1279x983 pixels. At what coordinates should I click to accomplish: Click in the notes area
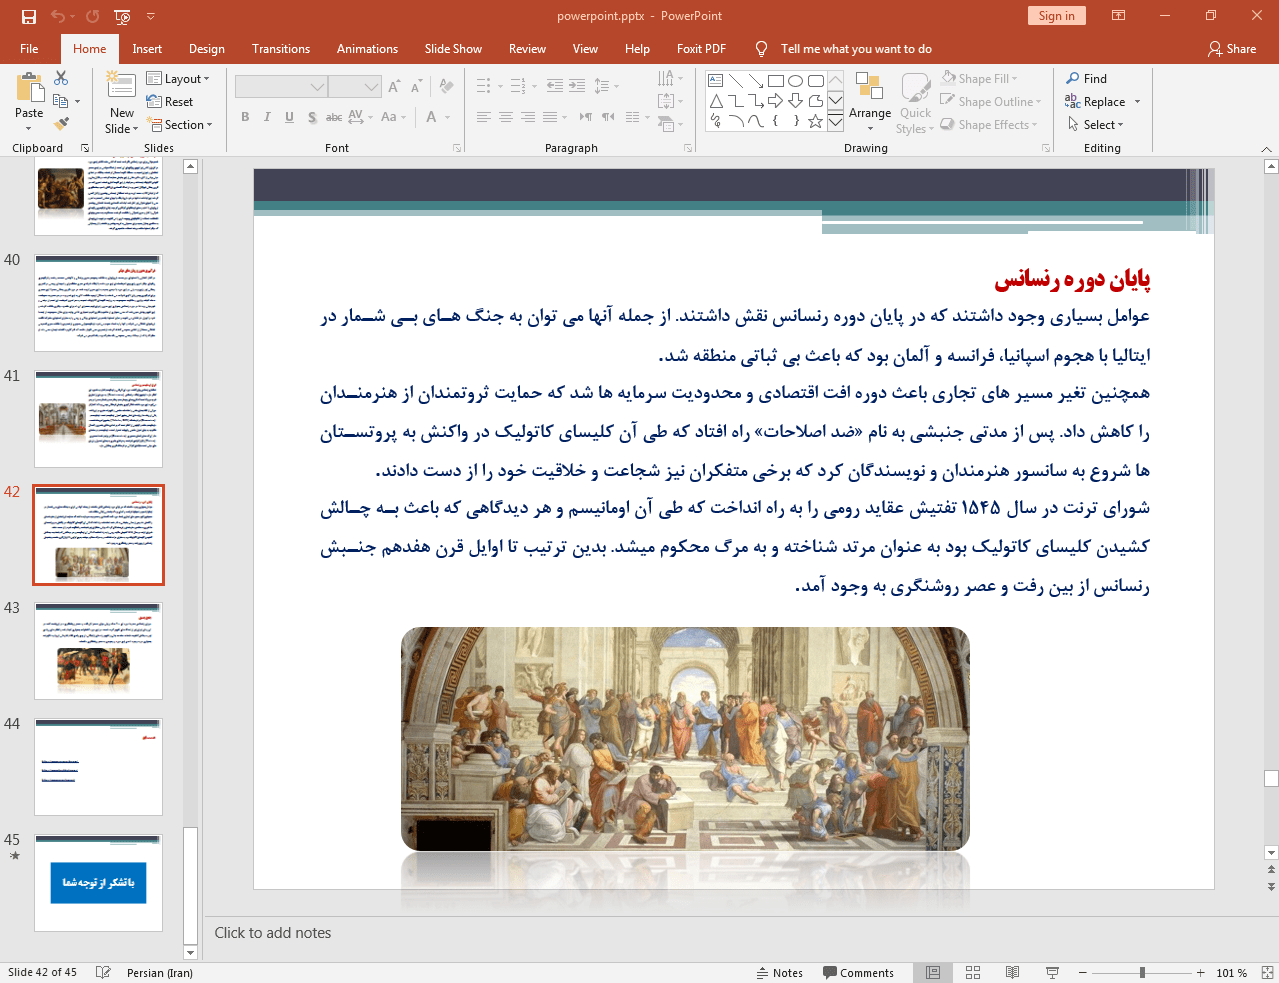(740, 933)
